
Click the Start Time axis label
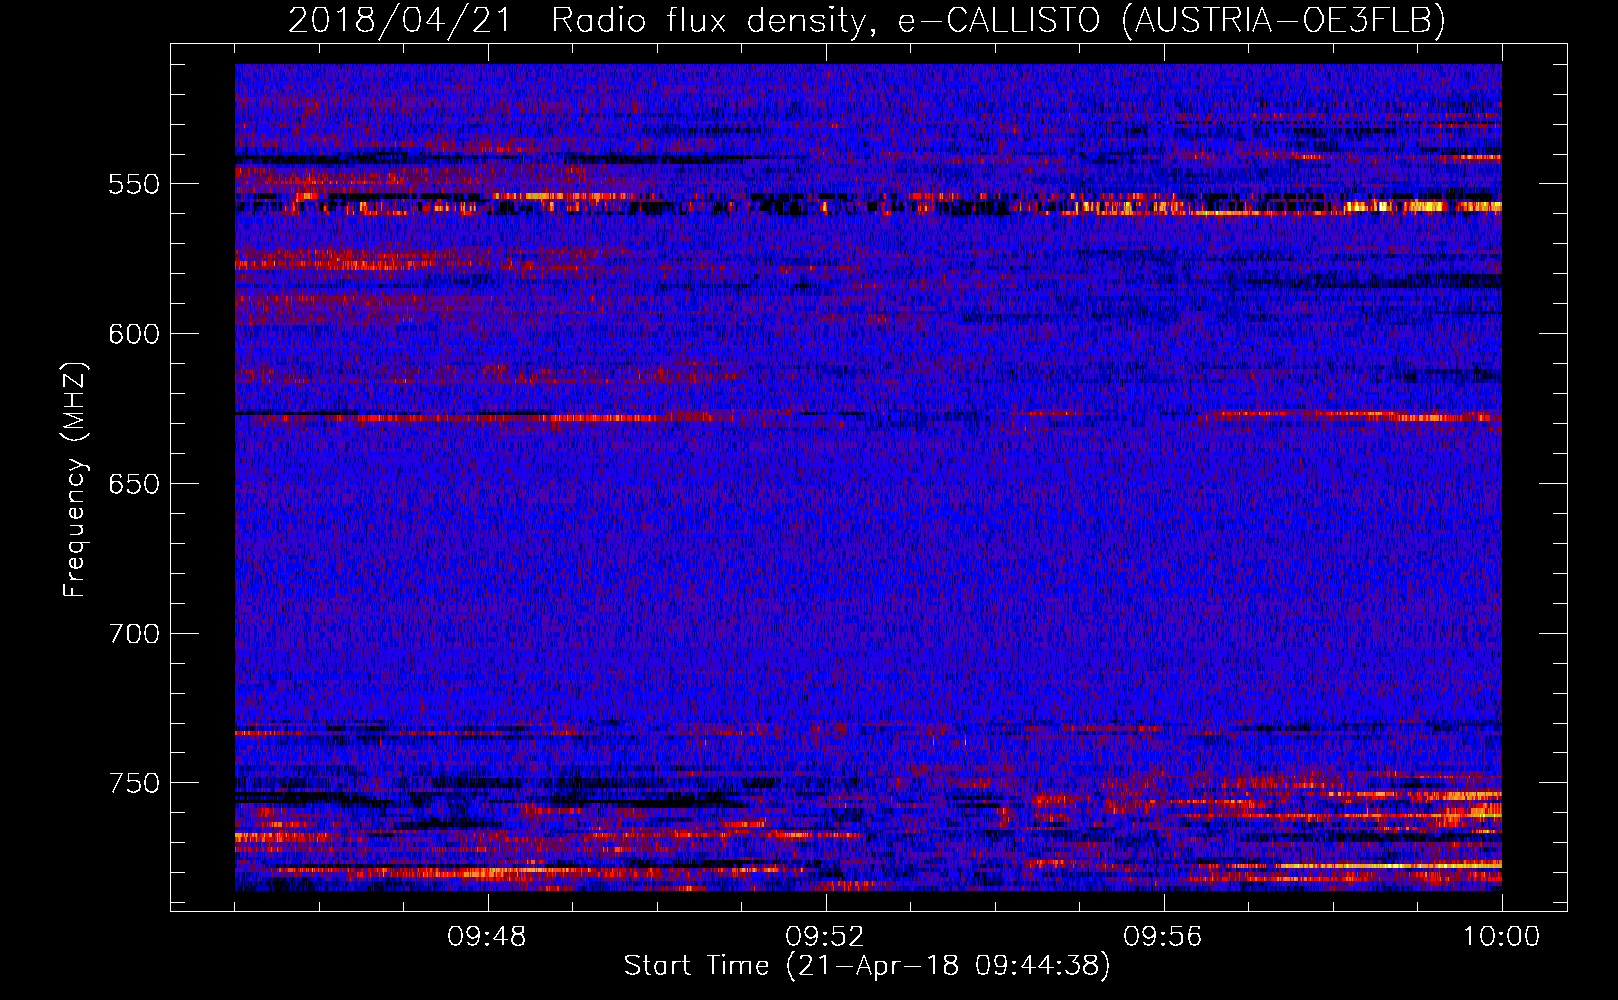pyautogui.click(x=867, y=965)
